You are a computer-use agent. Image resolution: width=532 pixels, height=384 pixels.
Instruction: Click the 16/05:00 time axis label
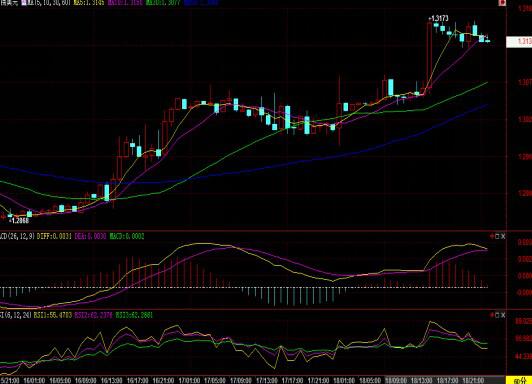coord(60,381)
